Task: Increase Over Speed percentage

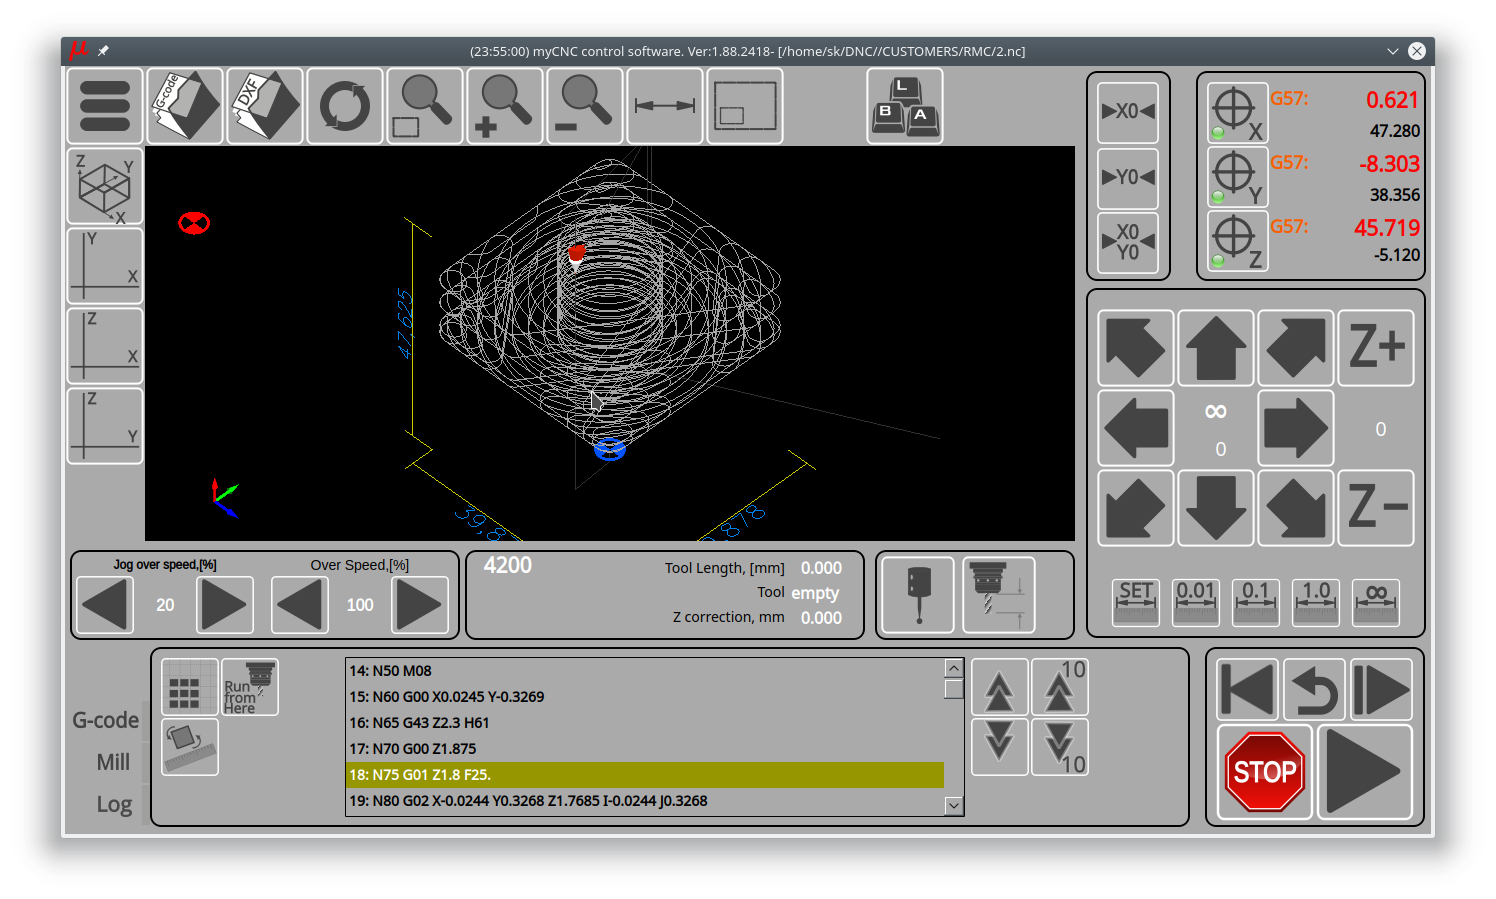Action: 419,605
